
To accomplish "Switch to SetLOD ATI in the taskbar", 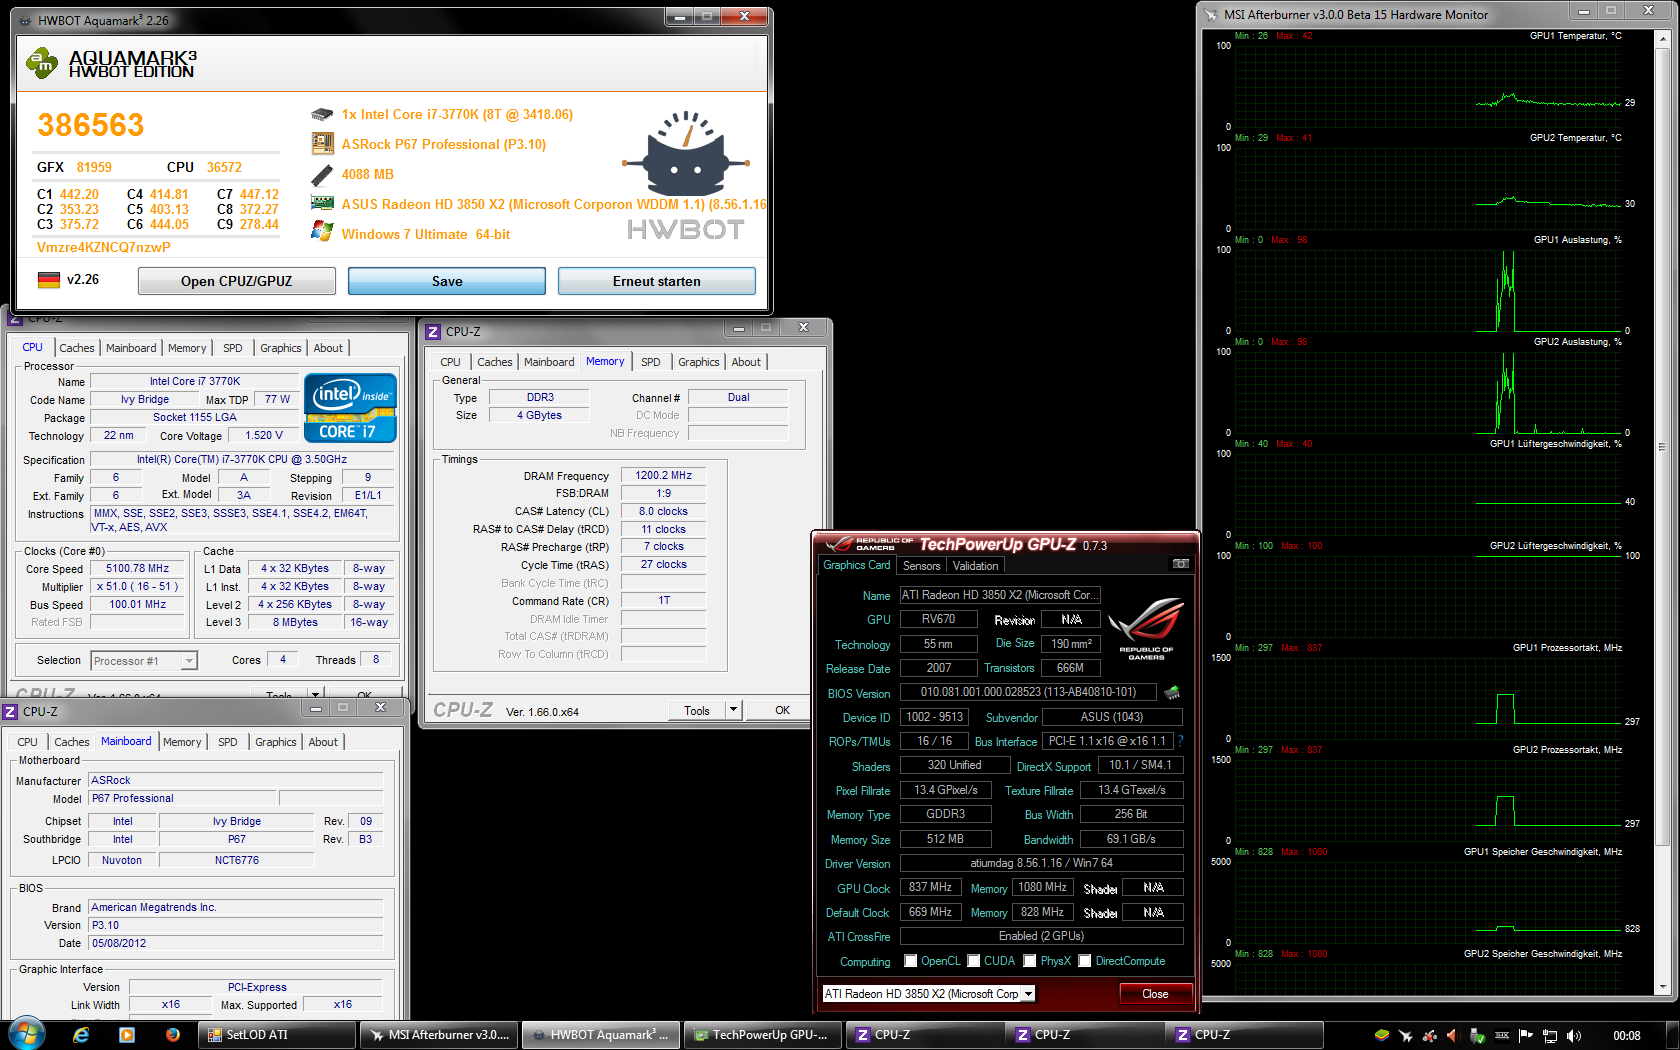I will coord(277,1035).
